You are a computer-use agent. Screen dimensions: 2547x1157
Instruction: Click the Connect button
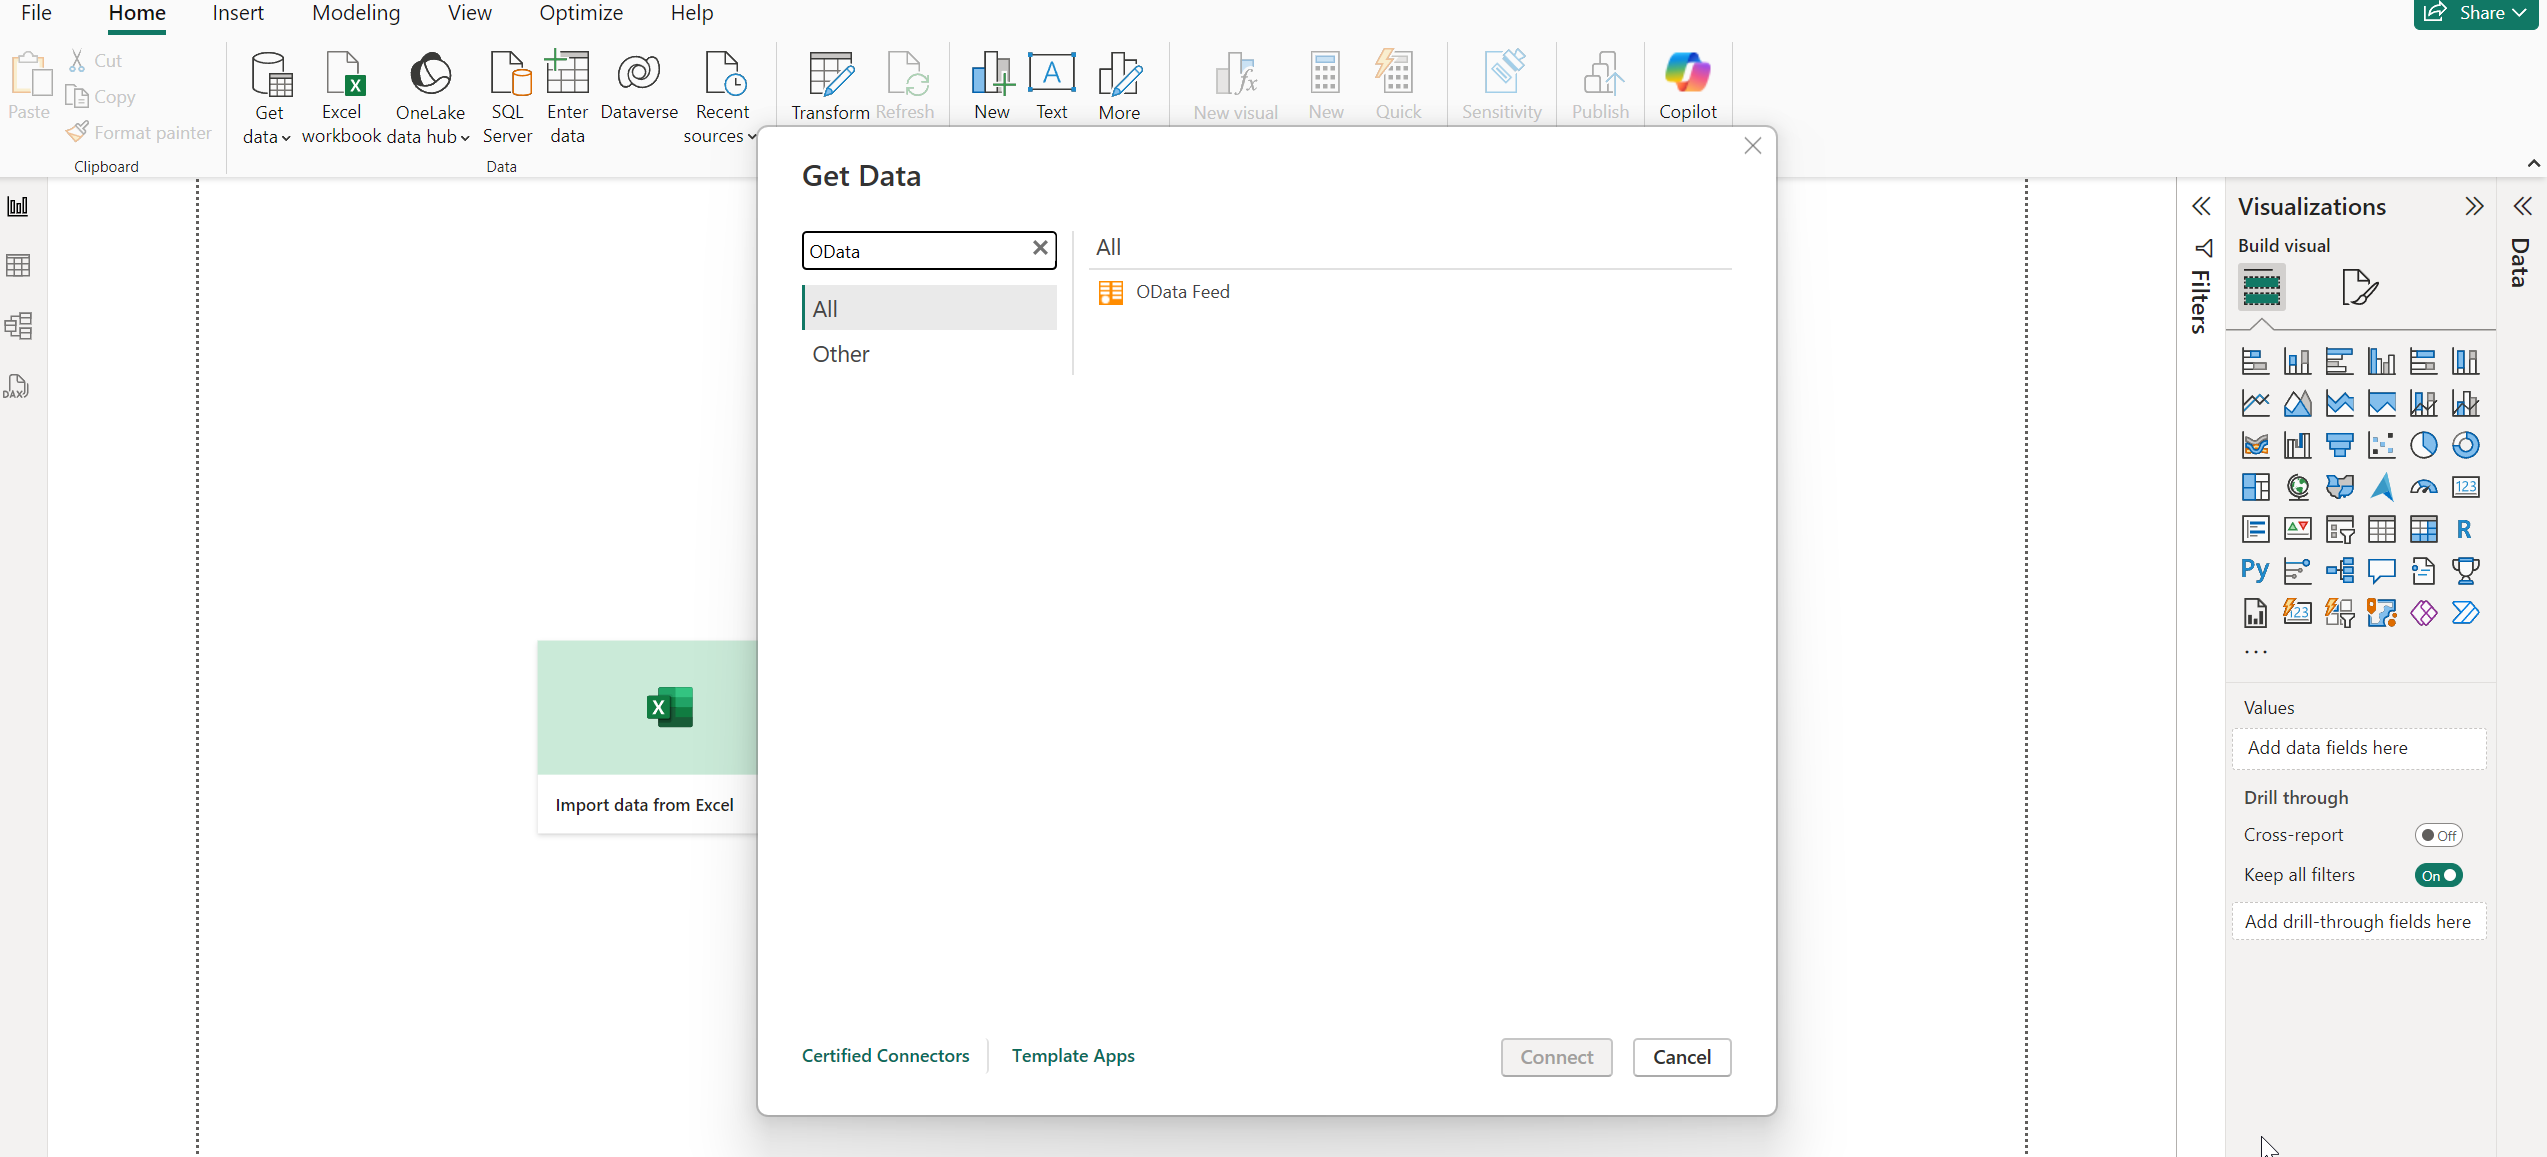pyautogui.click(x=1556, y=1057)
